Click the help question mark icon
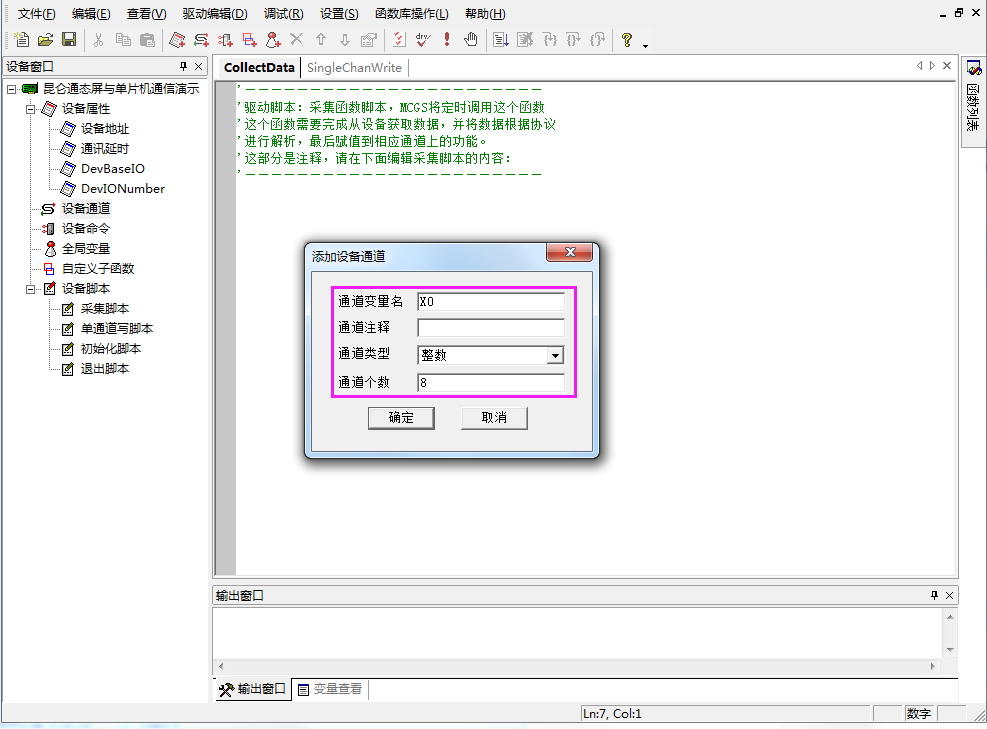Image resolution: width=987 pixels, height=729 pixels. [x=626, y=40]
